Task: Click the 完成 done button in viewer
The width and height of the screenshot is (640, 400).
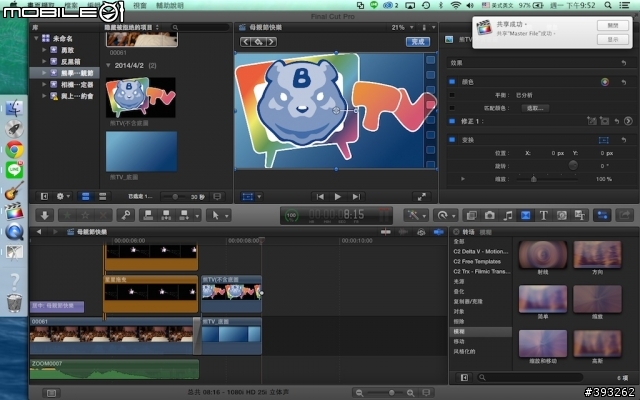Action: pos(418,42)
